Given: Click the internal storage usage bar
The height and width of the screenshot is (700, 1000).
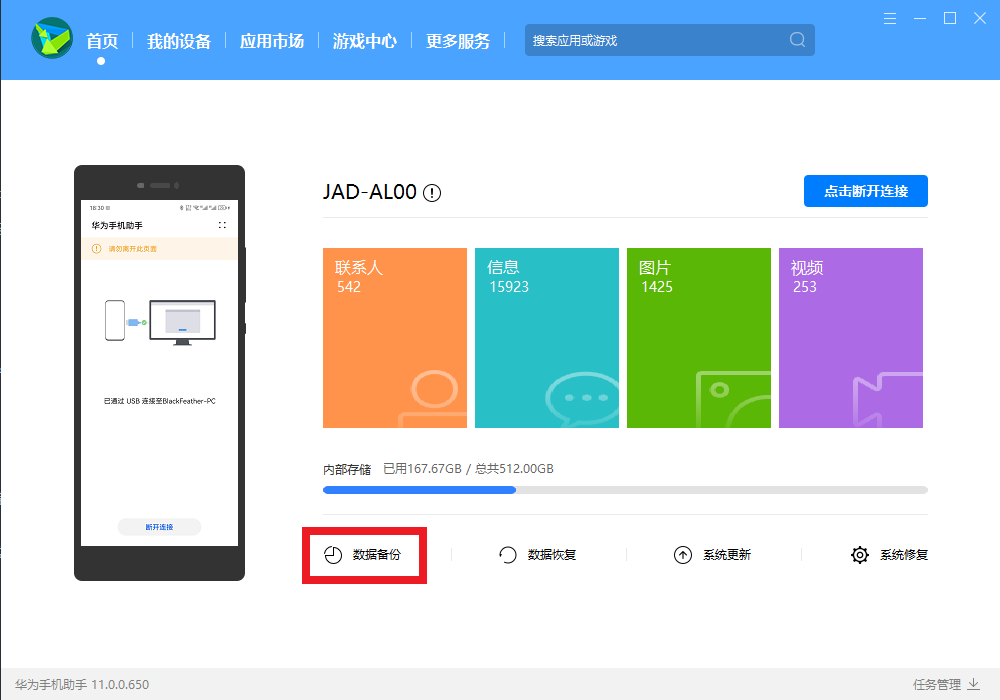Looking at the screenshot, I should pos(625,490).
